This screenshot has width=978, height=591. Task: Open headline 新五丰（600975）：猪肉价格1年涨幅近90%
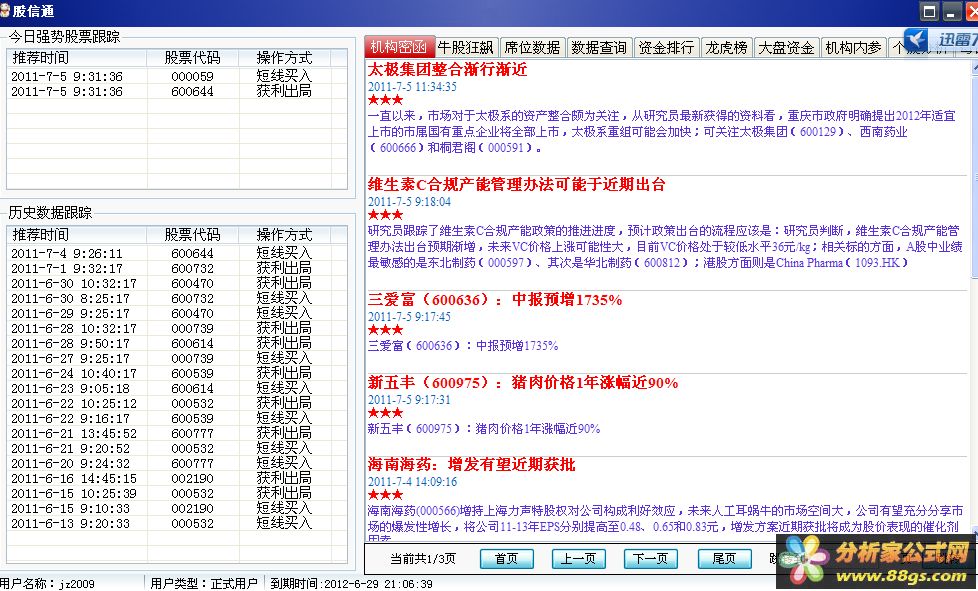click(523, 383)
